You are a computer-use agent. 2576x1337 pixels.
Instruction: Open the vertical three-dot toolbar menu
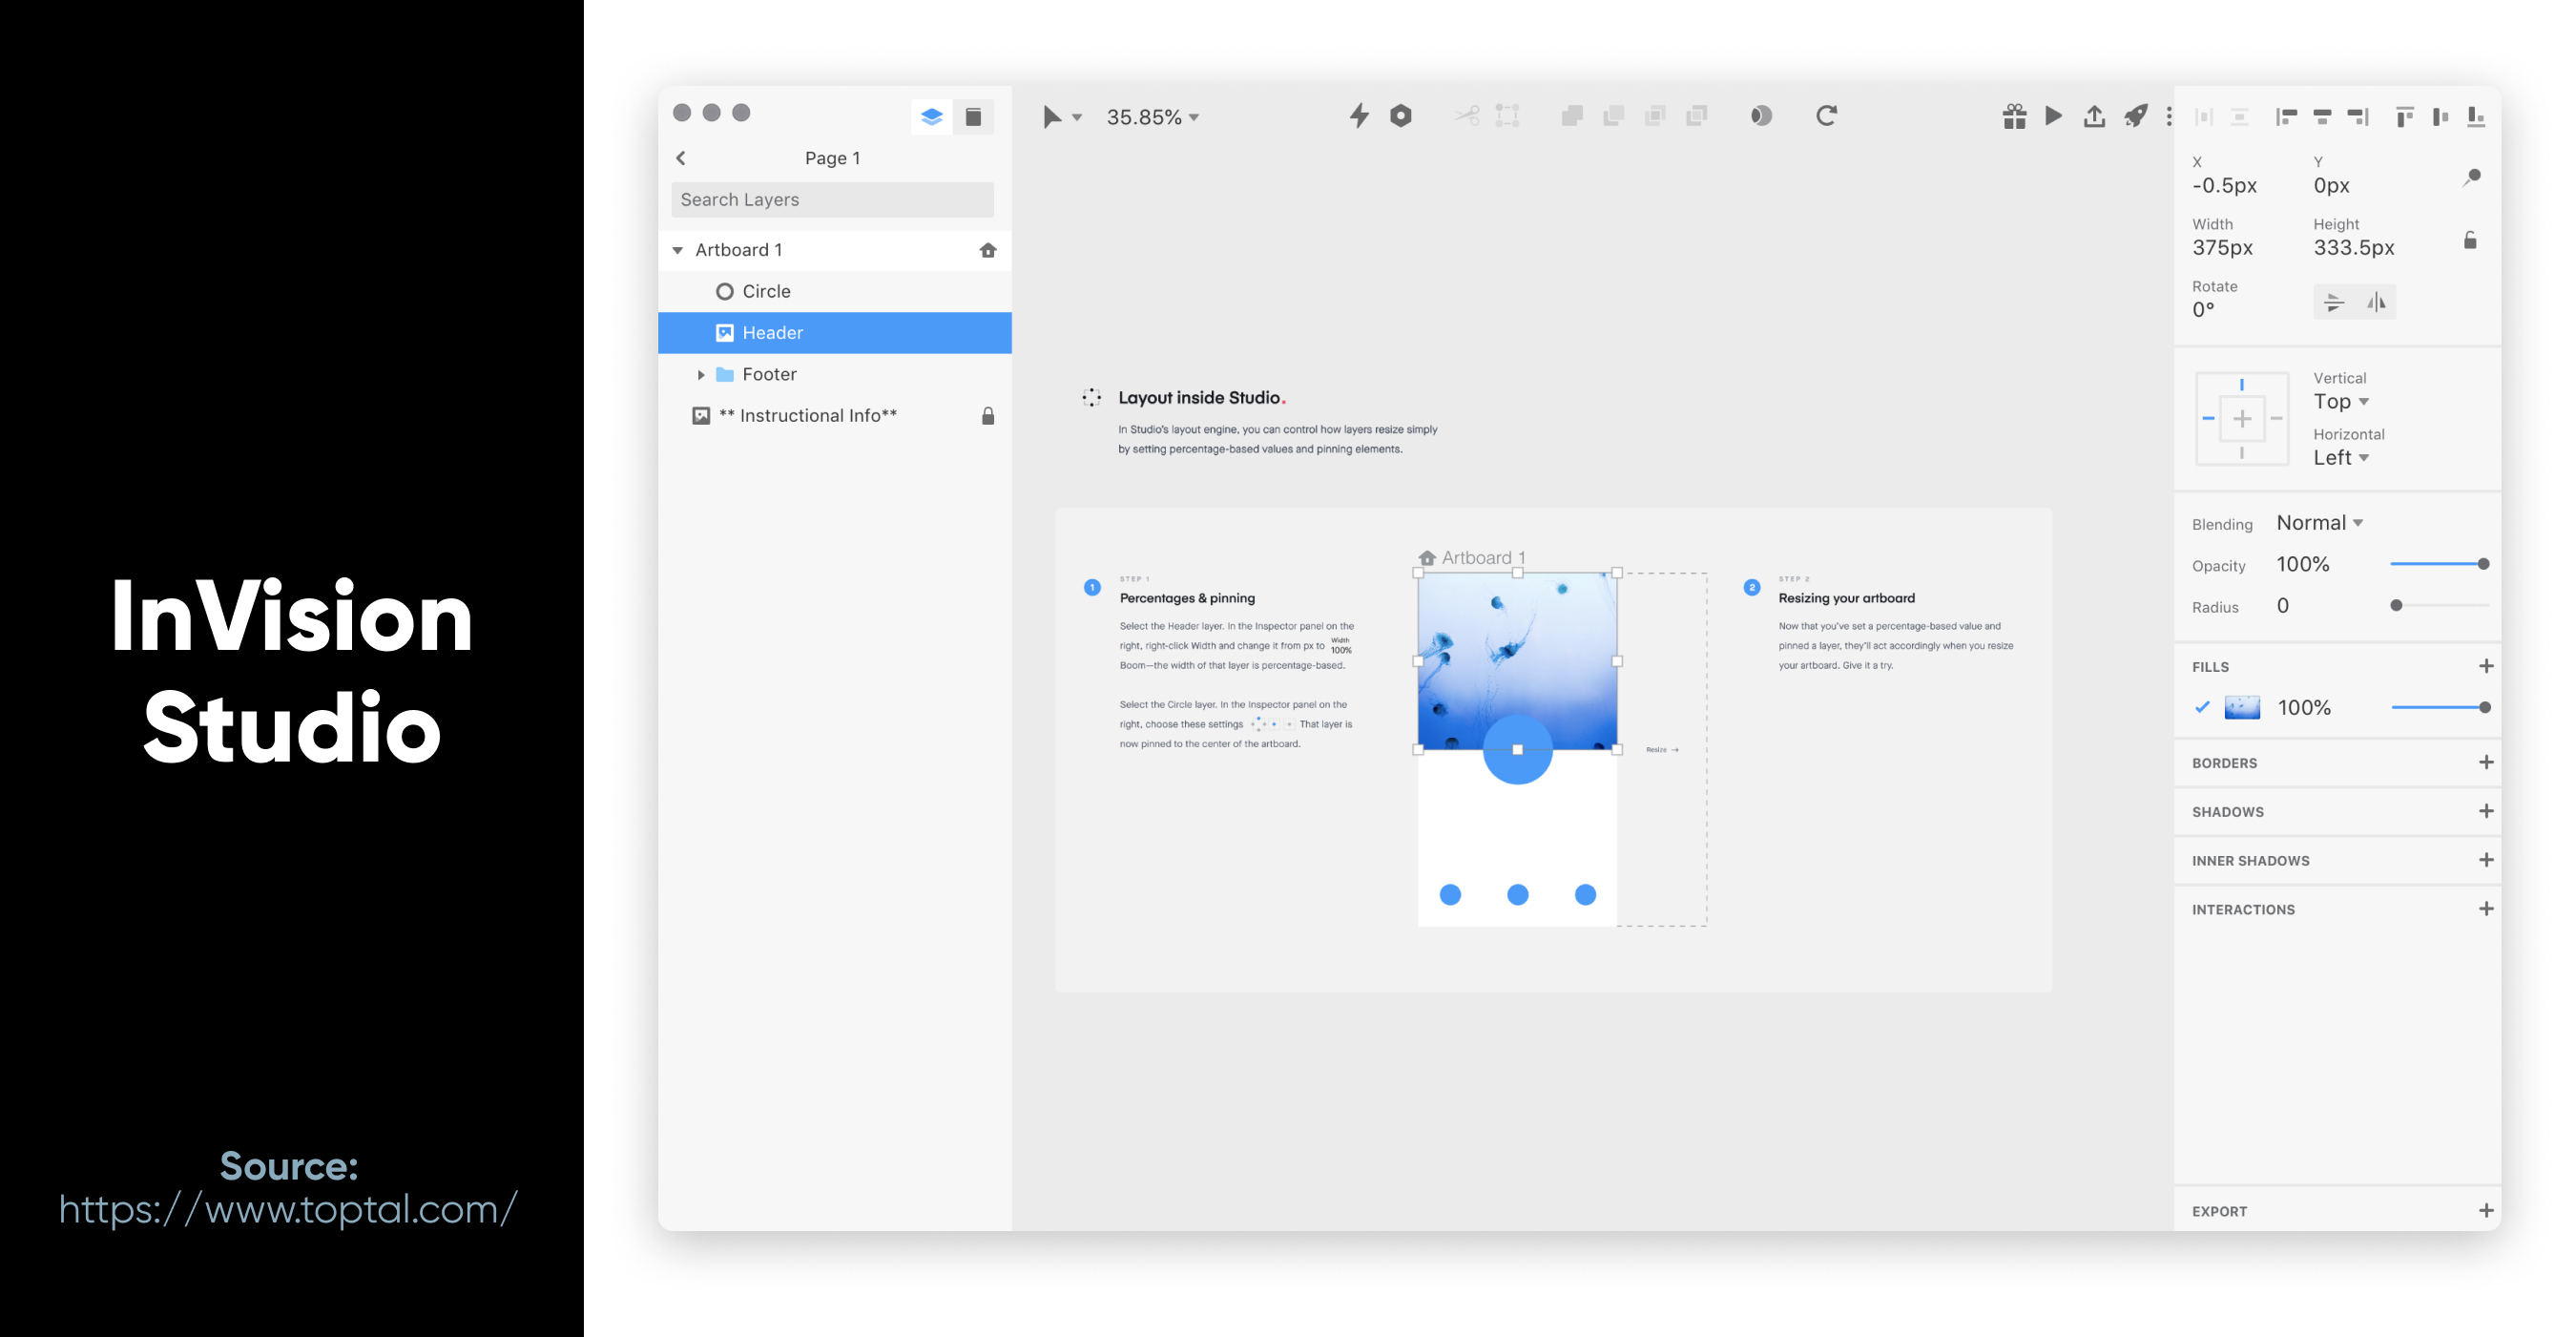[x=2168, y=116]
